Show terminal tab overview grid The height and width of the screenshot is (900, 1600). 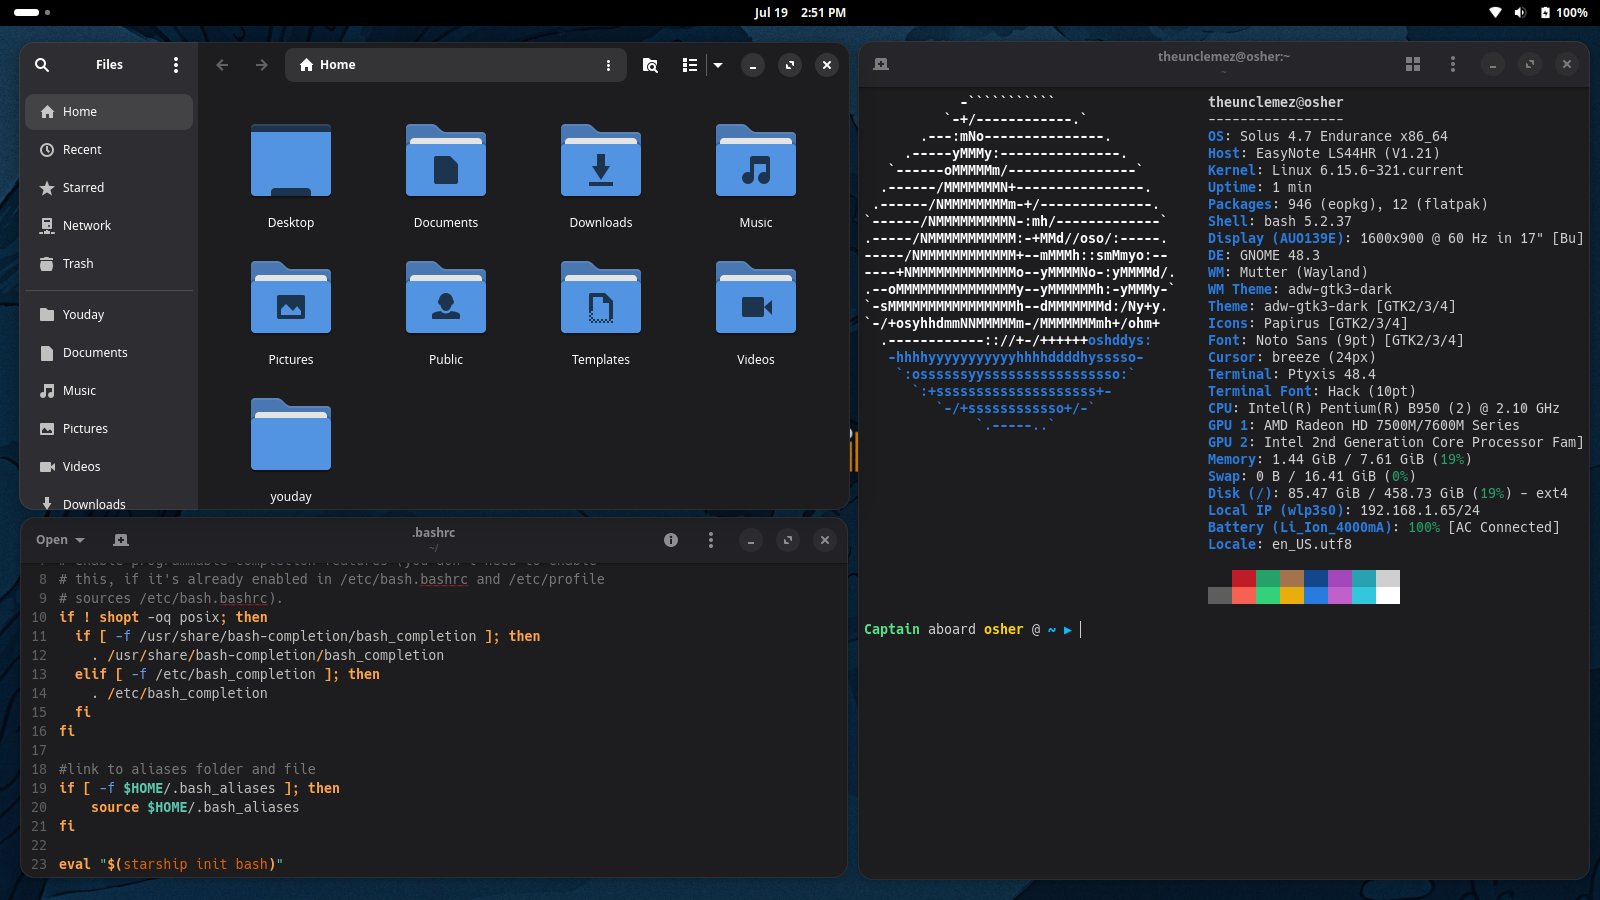[1413, 64]
